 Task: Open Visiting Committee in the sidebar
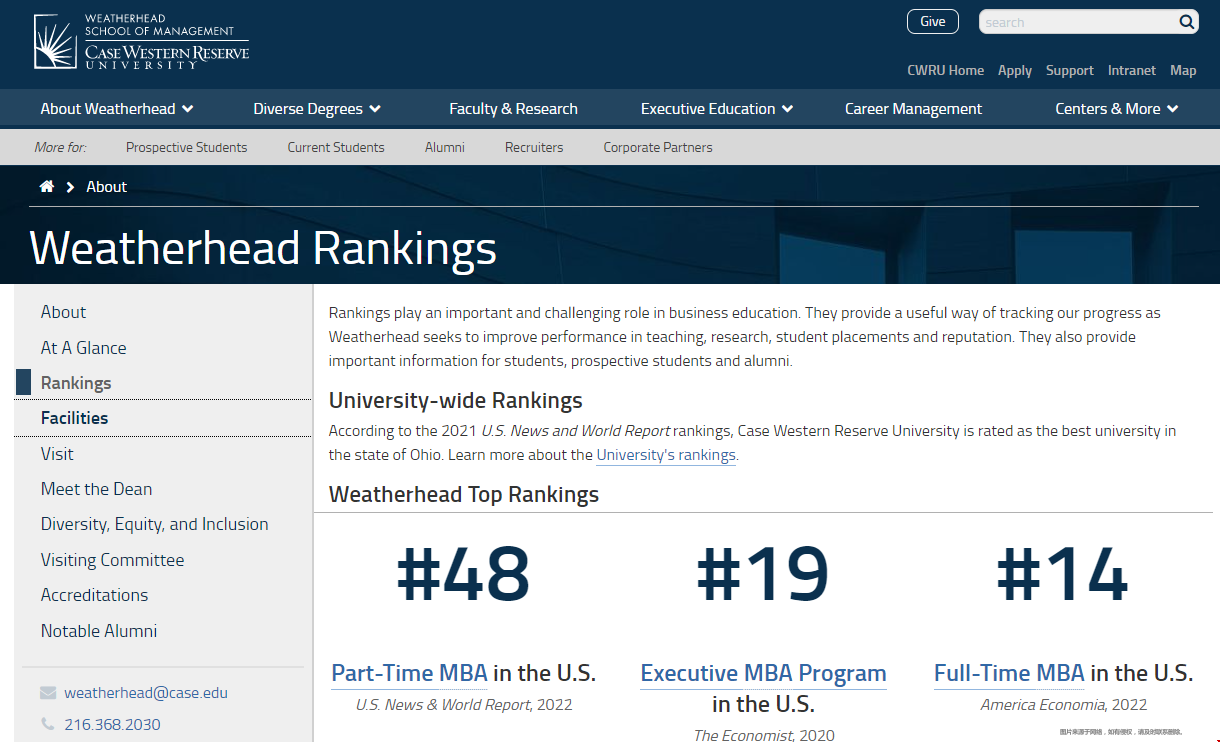112,560
